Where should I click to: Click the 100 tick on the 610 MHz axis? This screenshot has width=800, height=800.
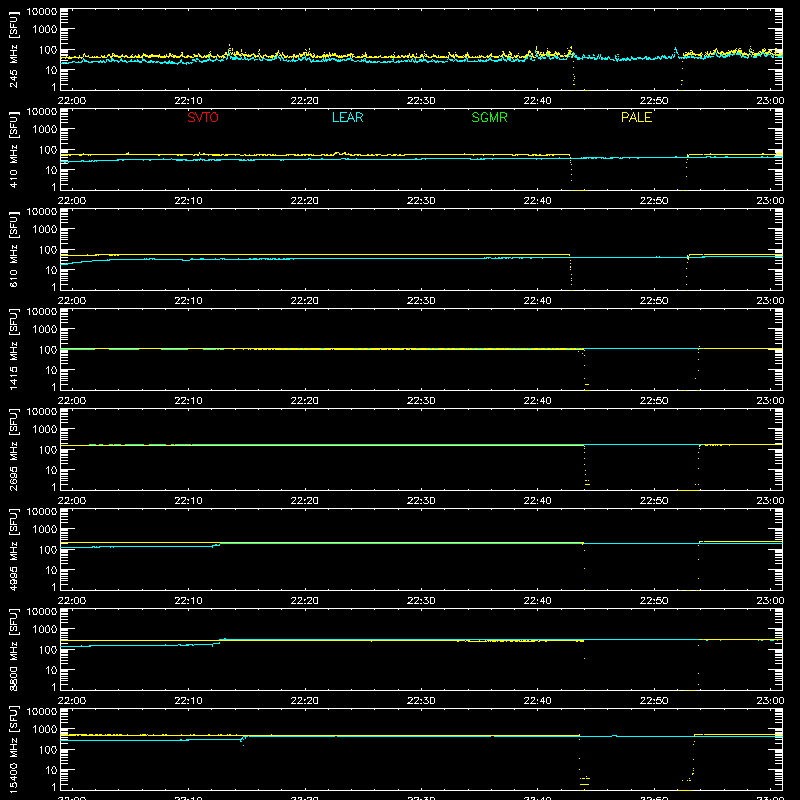click(48, 250)
